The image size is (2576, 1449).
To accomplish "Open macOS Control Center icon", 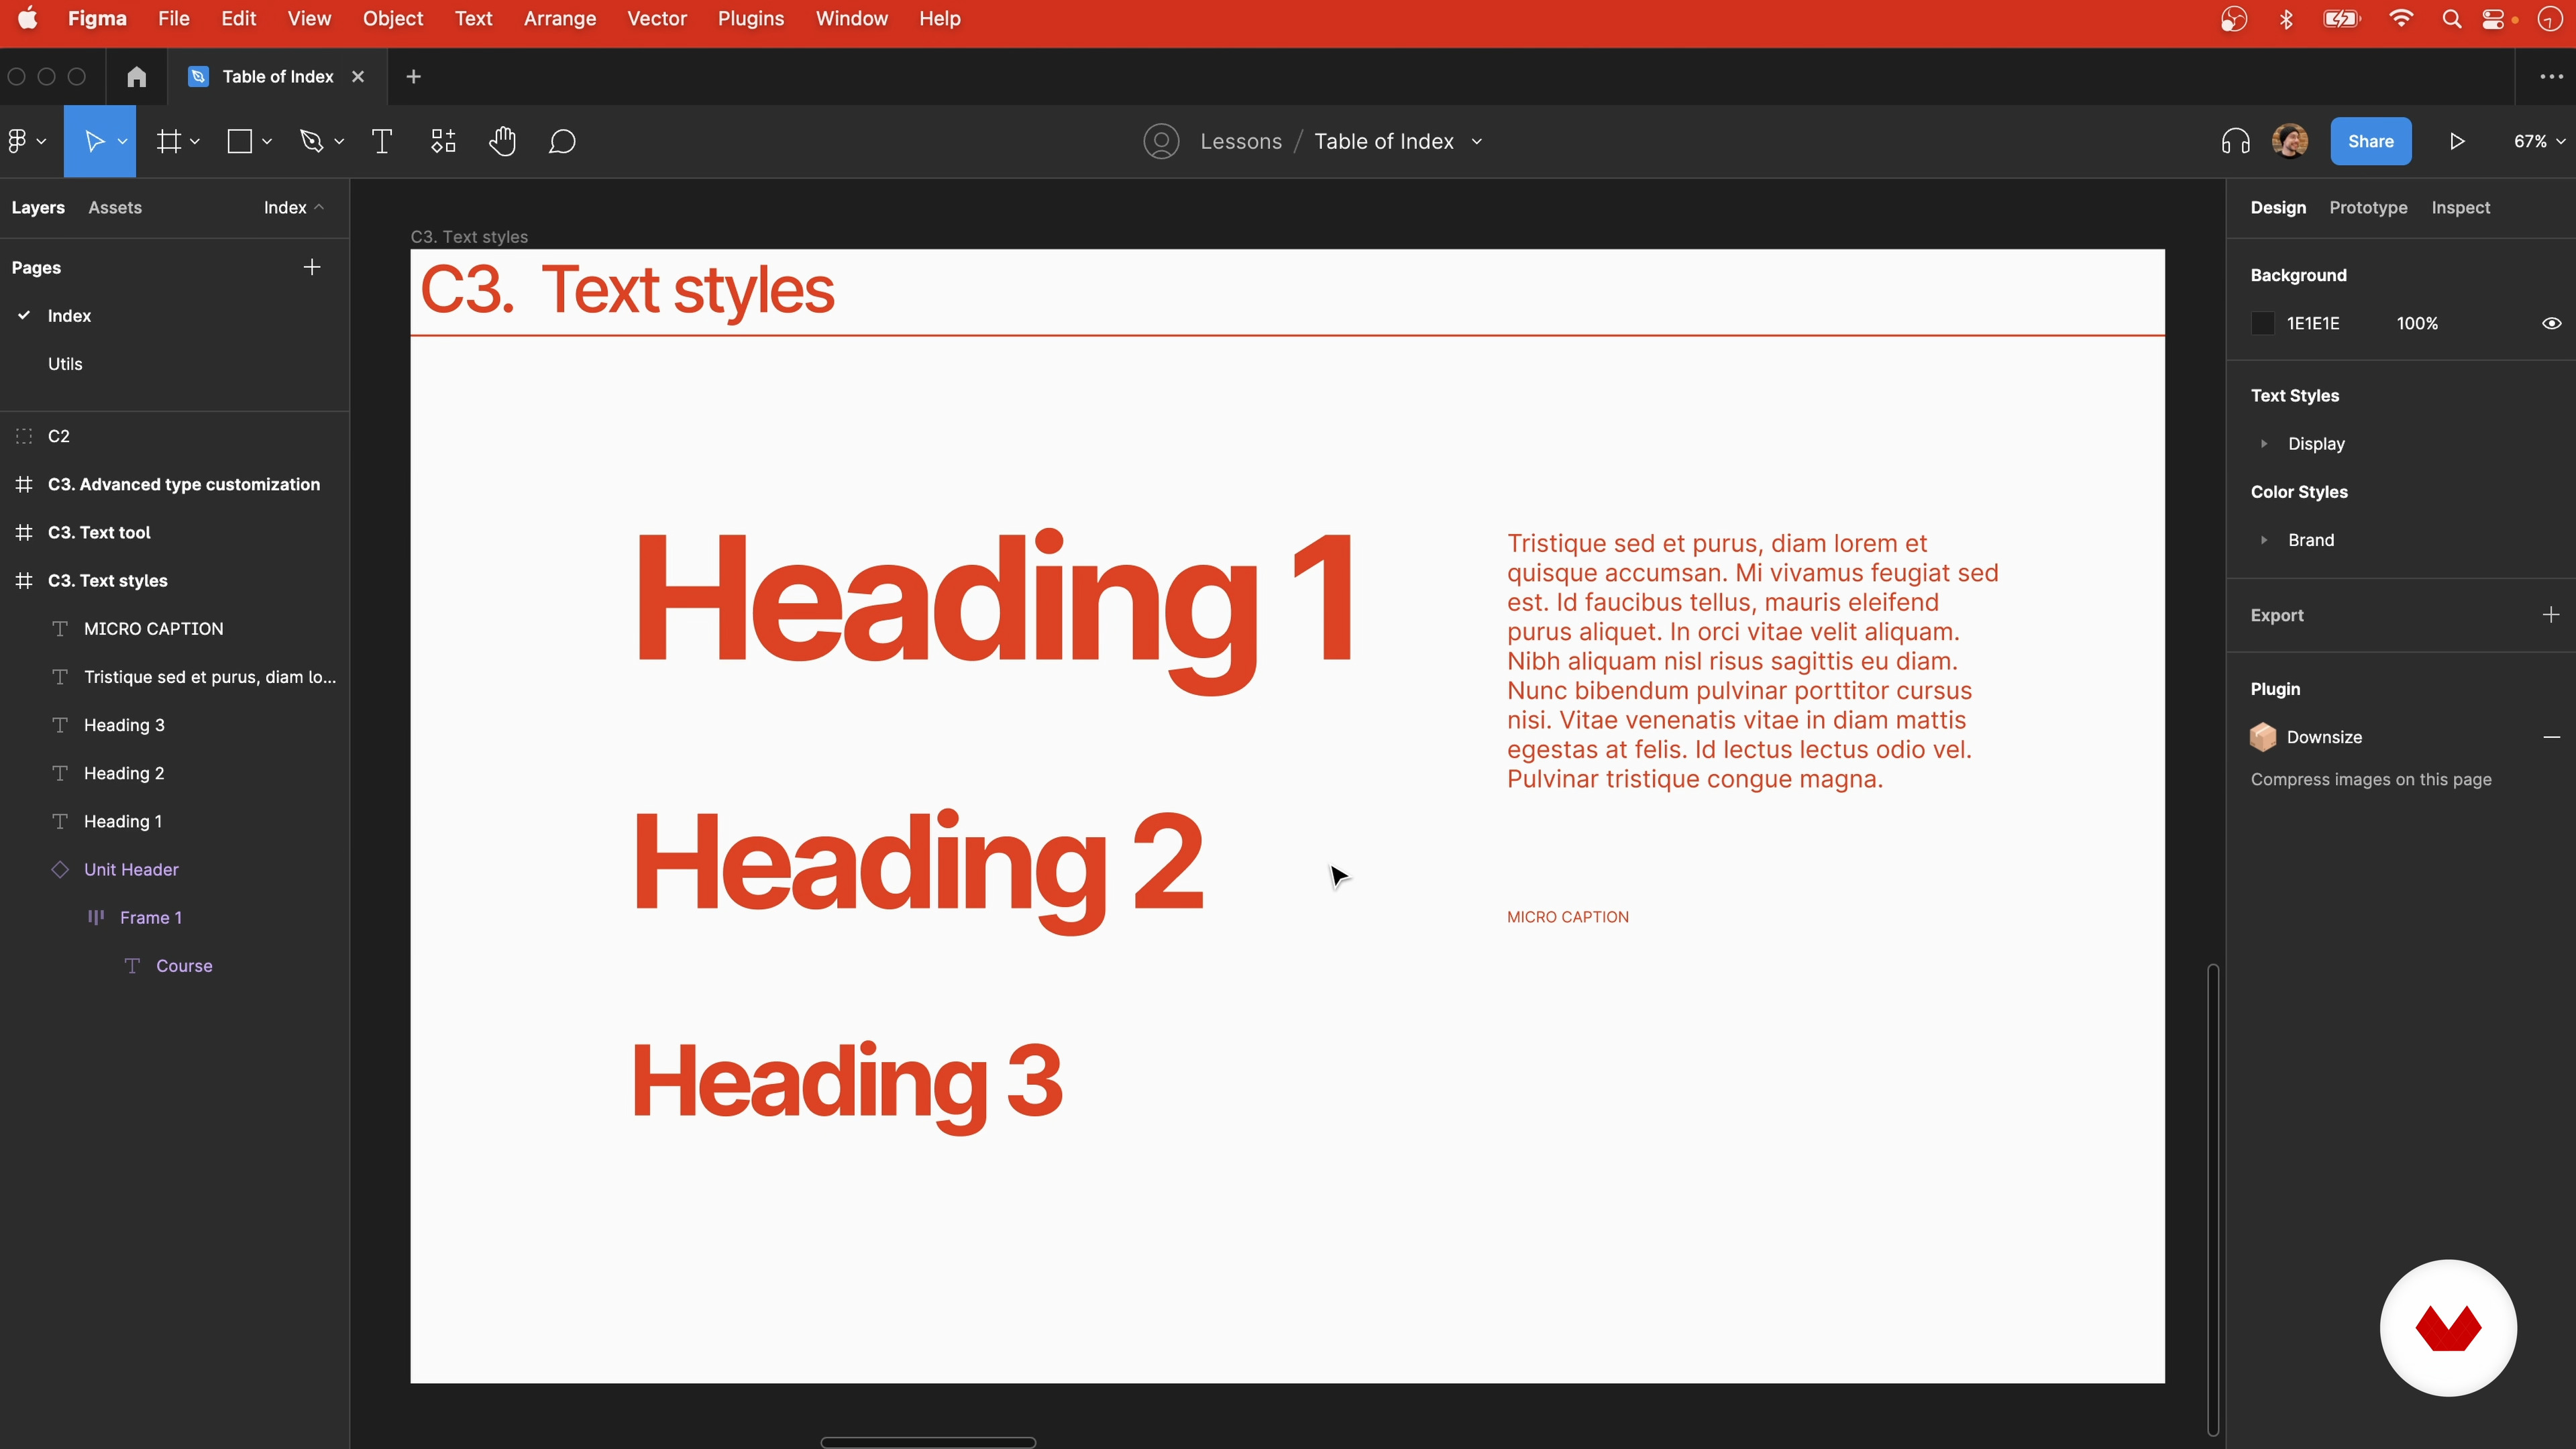I will coord(2494,19).
